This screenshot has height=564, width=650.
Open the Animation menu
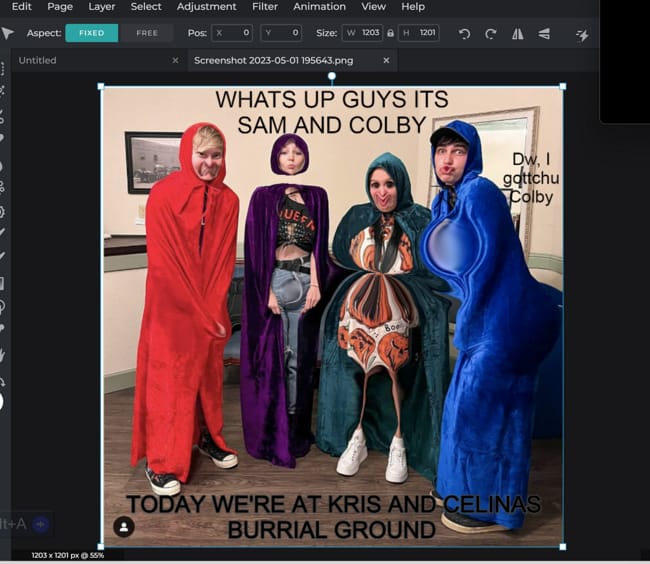coord(319,7)
